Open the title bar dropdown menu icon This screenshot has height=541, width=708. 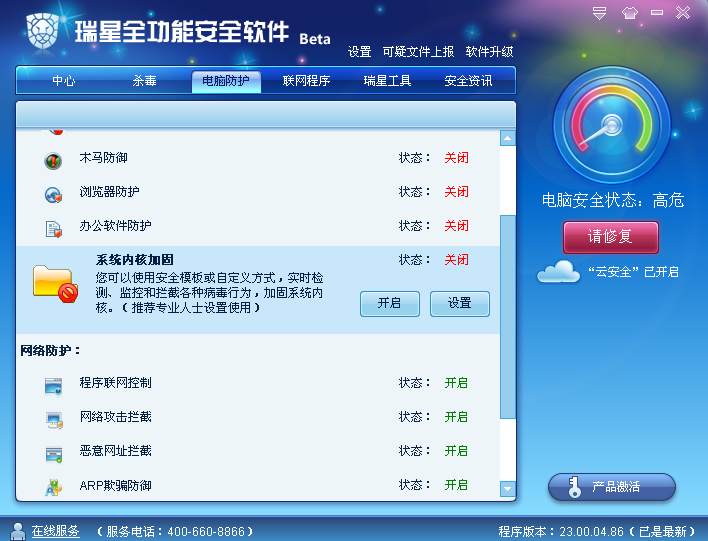[599, 13]
